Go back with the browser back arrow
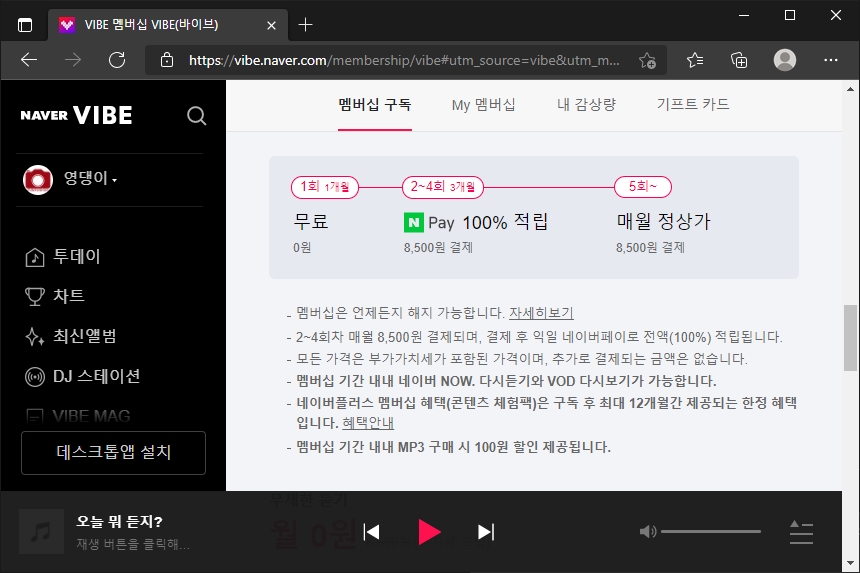 click(29, 60)
